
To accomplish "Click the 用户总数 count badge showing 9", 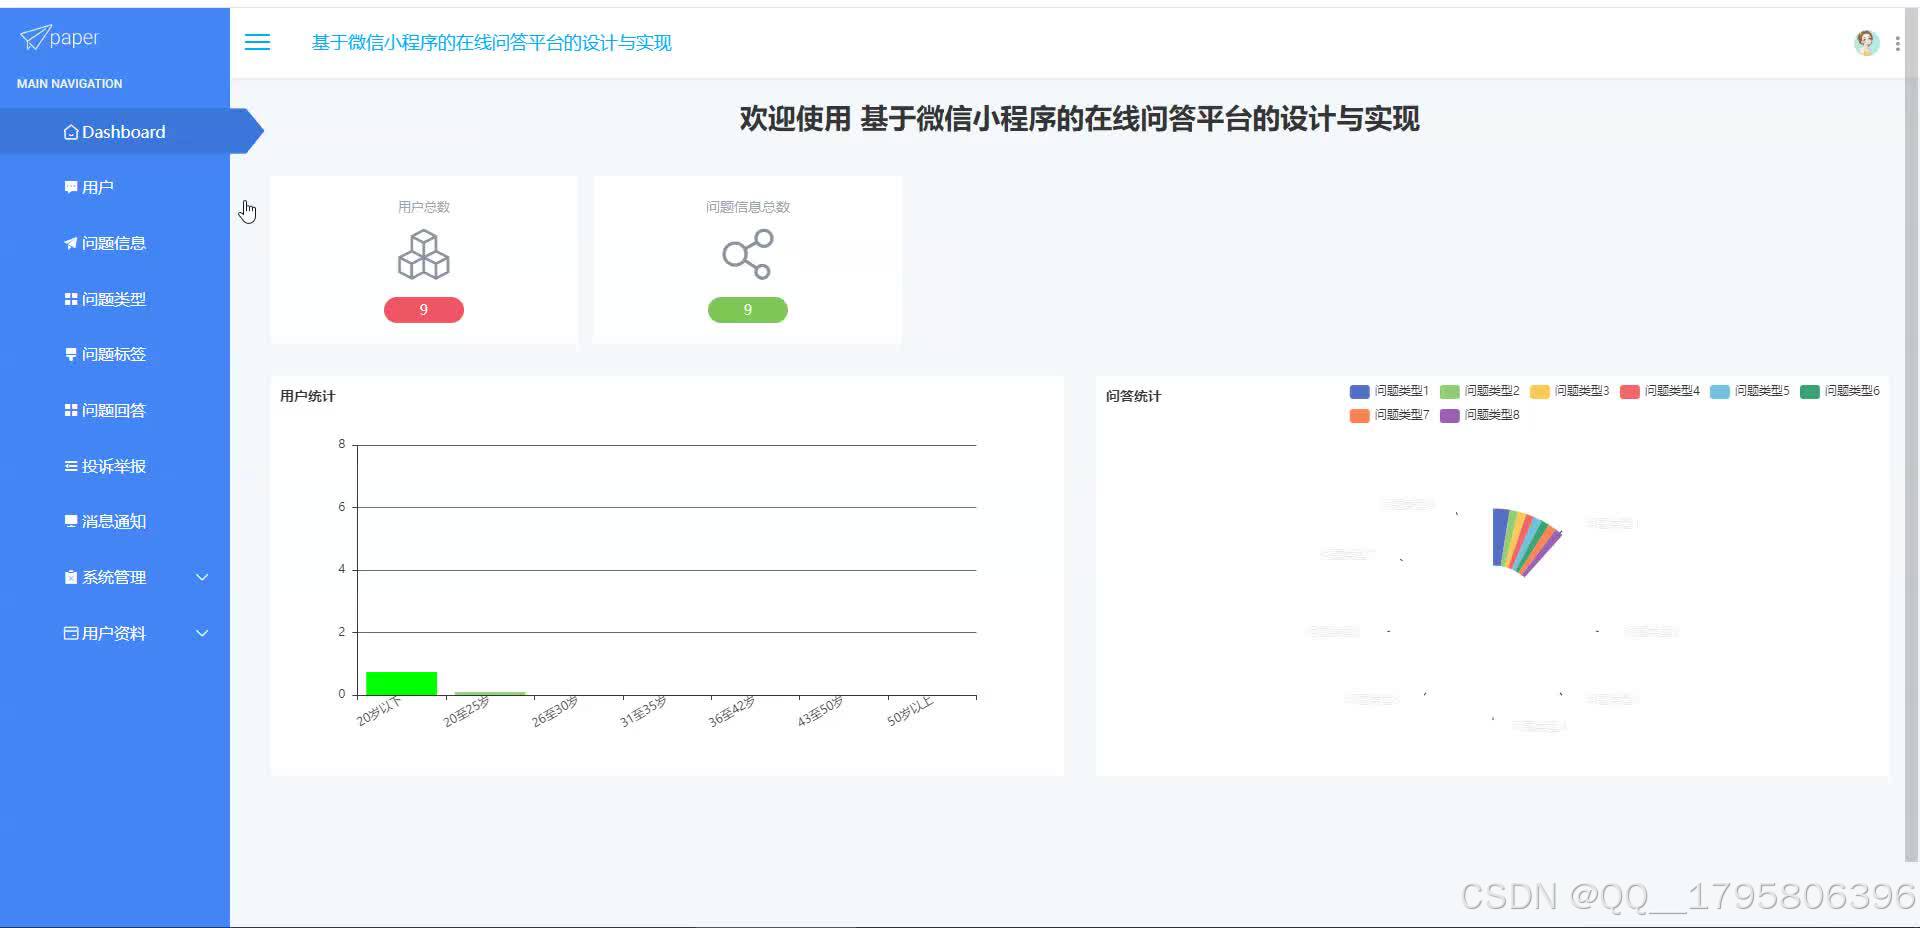I will (424, 309).
